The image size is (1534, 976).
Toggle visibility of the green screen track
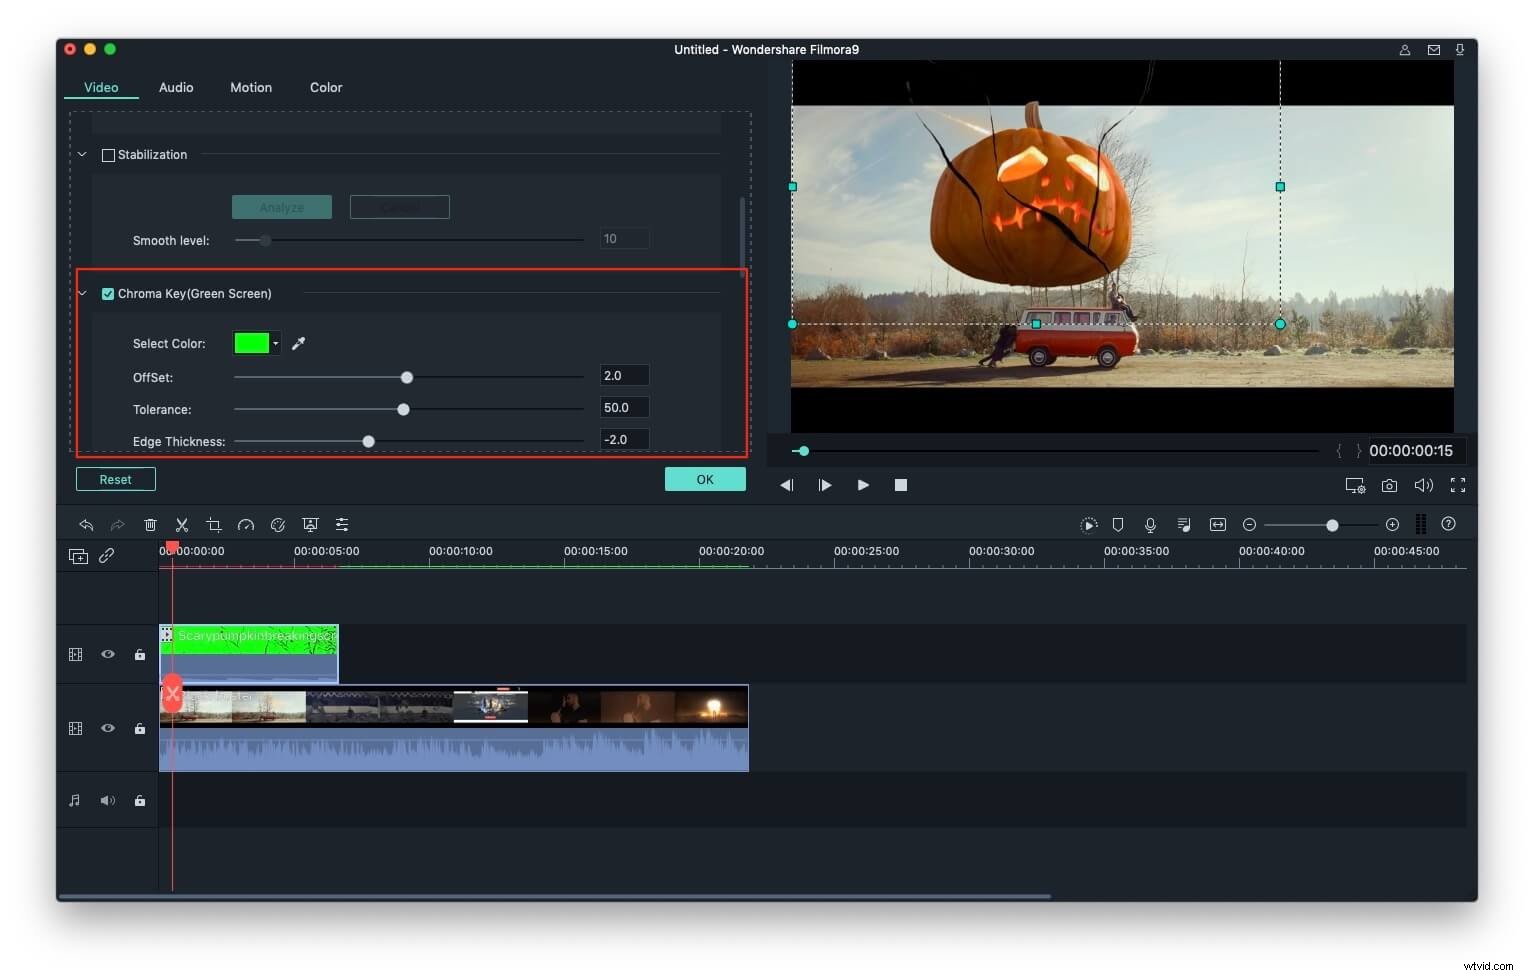point(107,654)
